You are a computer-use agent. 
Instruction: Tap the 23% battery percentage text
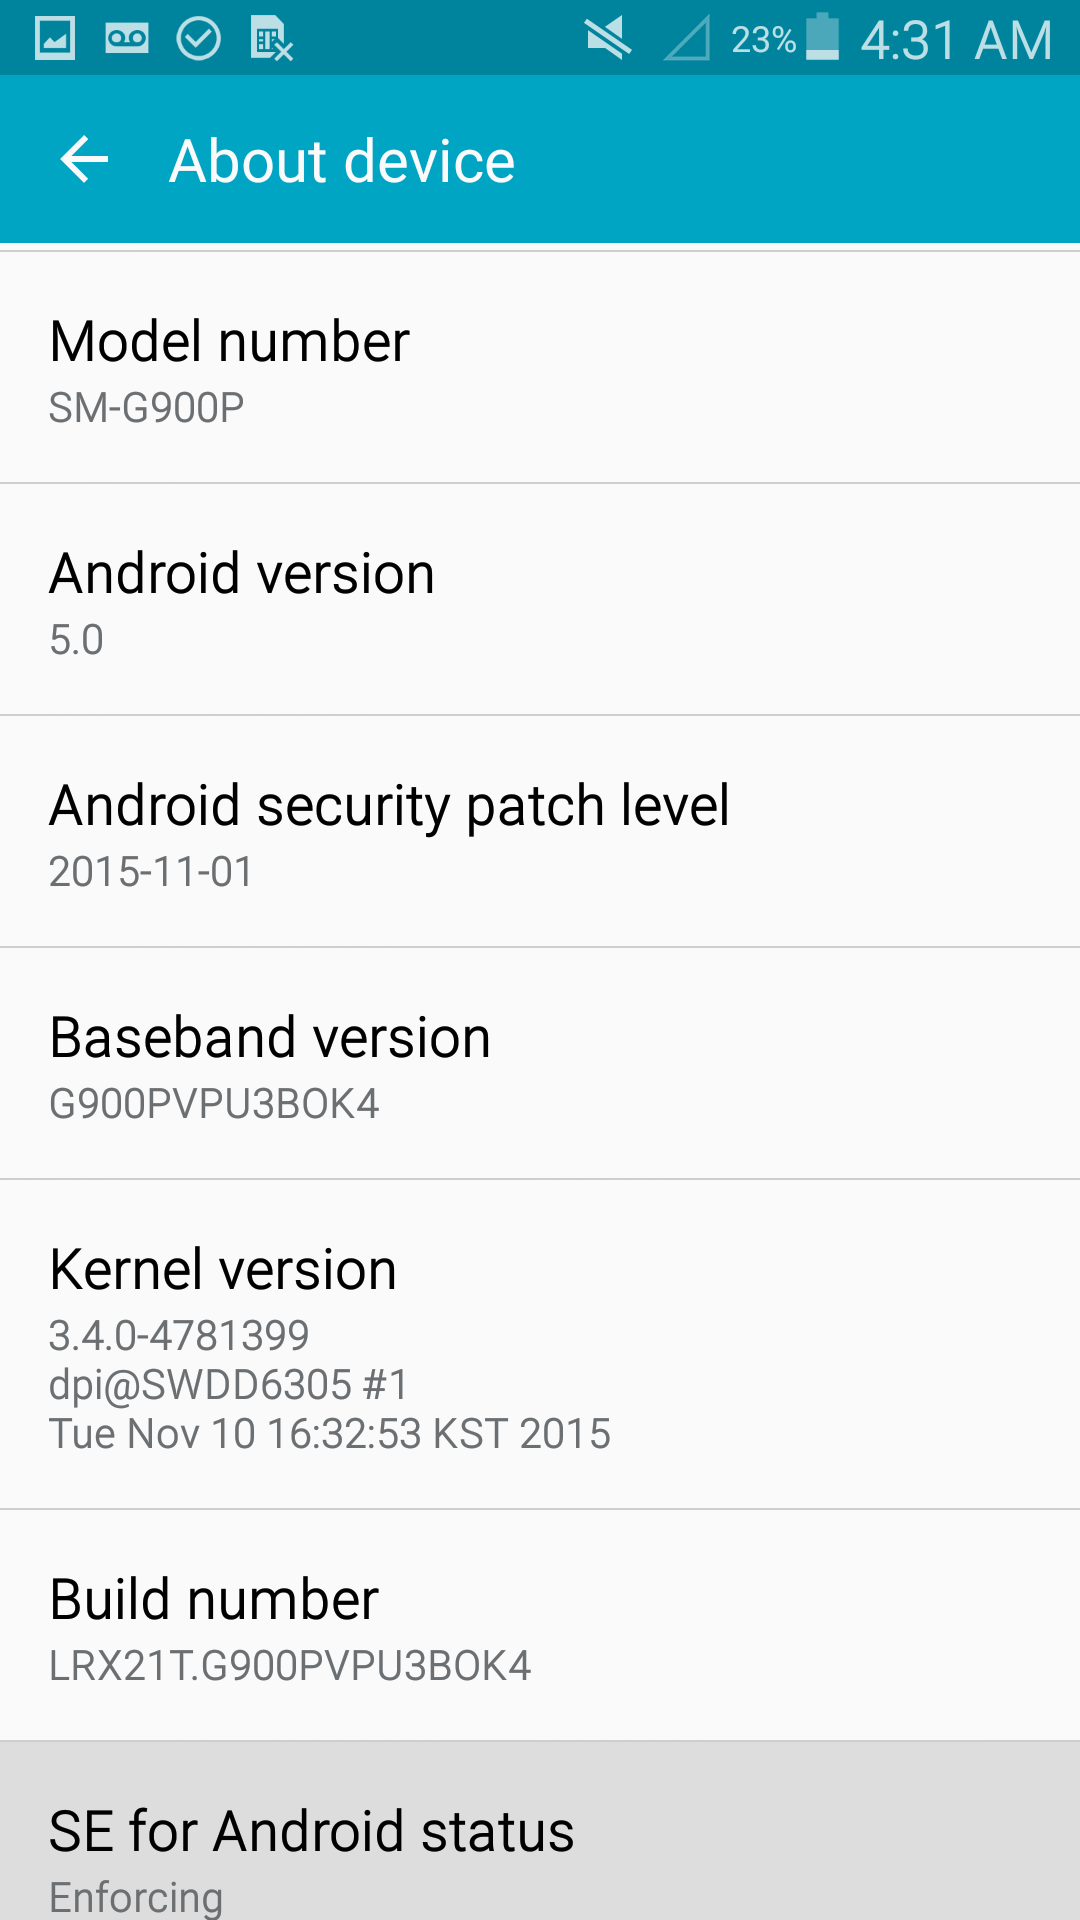764,40
